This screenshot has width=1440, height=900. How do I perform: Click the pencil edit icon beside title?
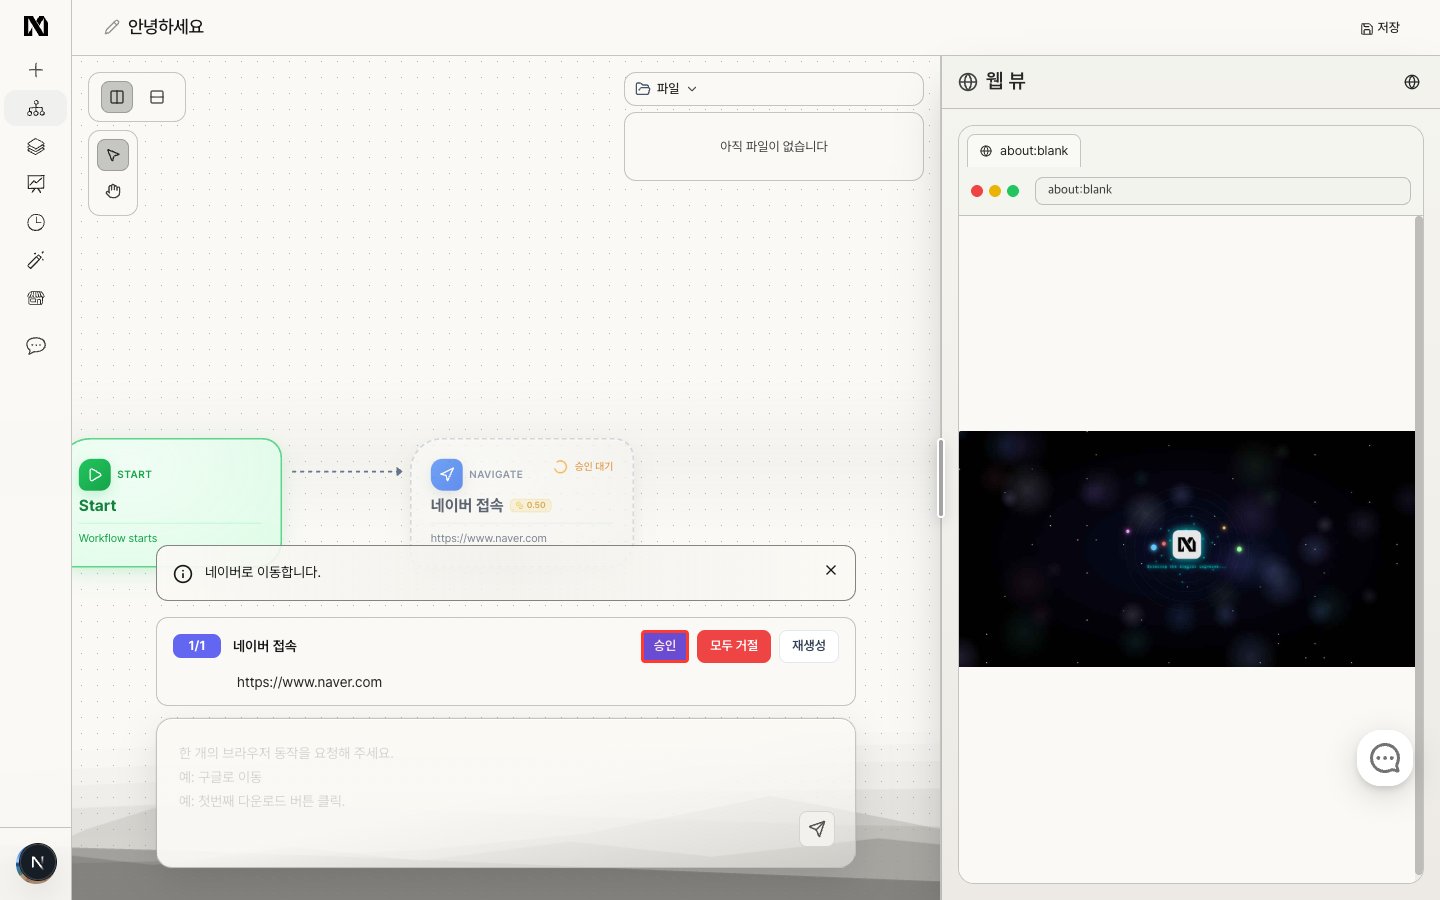[112, 27]
